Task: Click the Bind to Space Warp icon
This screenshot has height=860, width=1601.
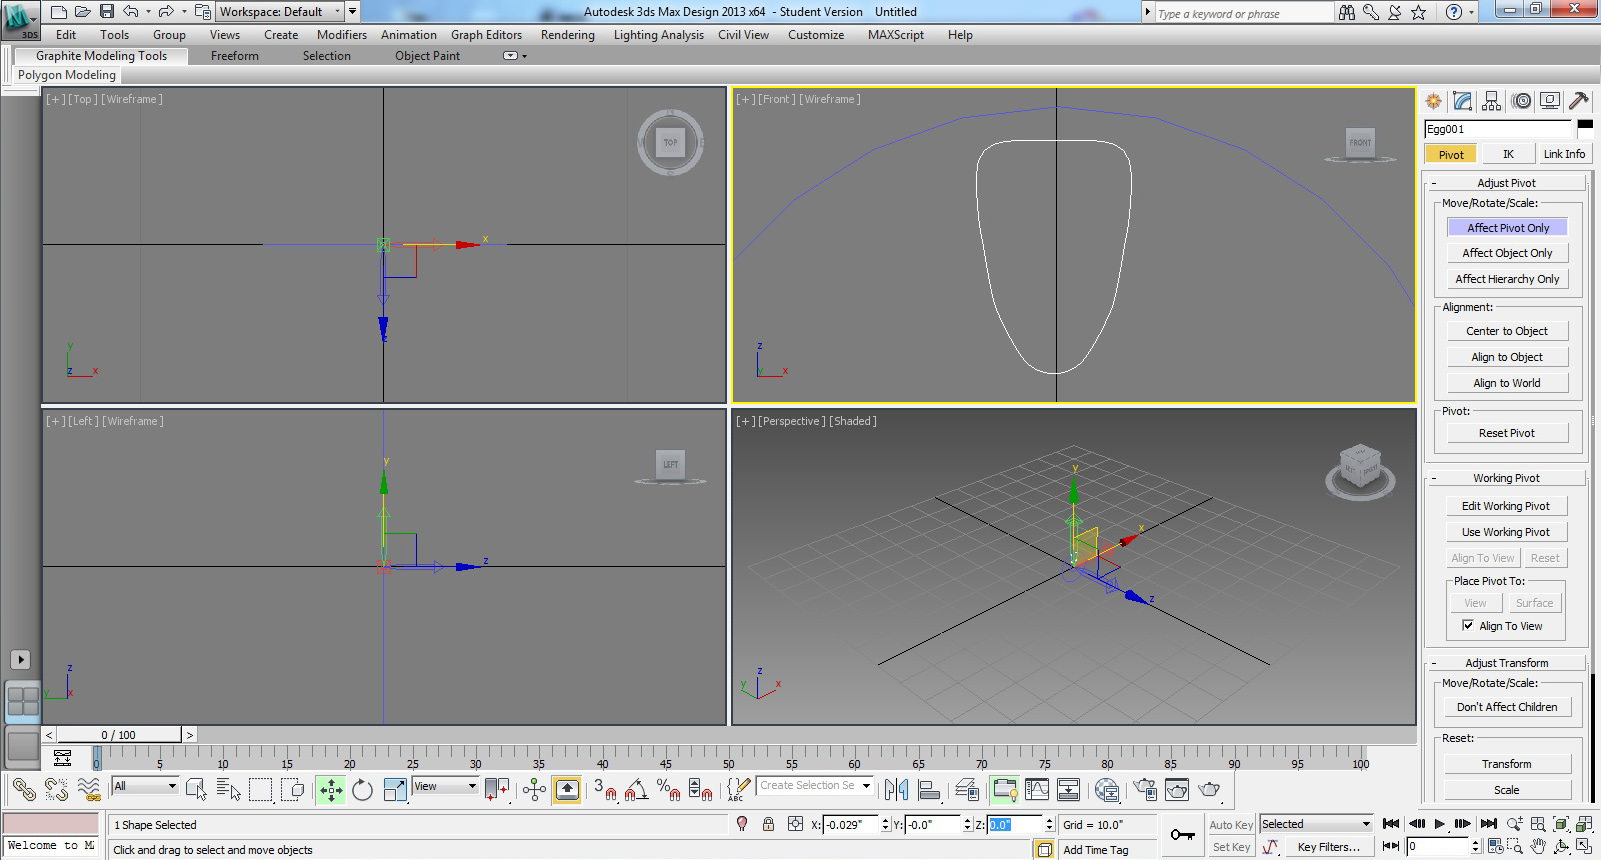Action: 89,790
